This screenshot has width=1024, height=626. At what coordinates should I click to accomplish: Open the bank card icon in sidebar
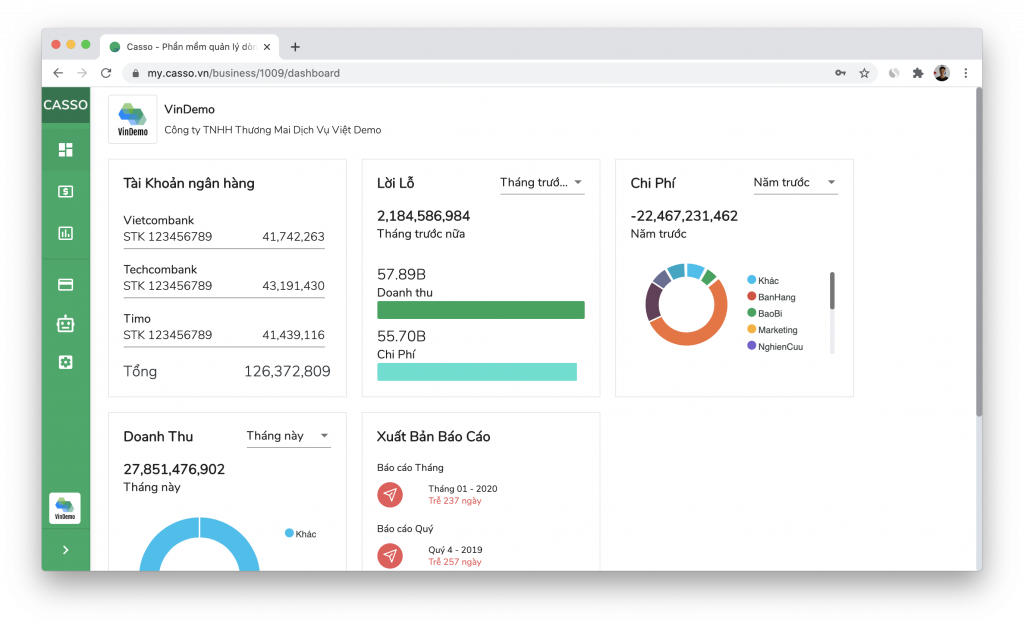coord(65,285)
